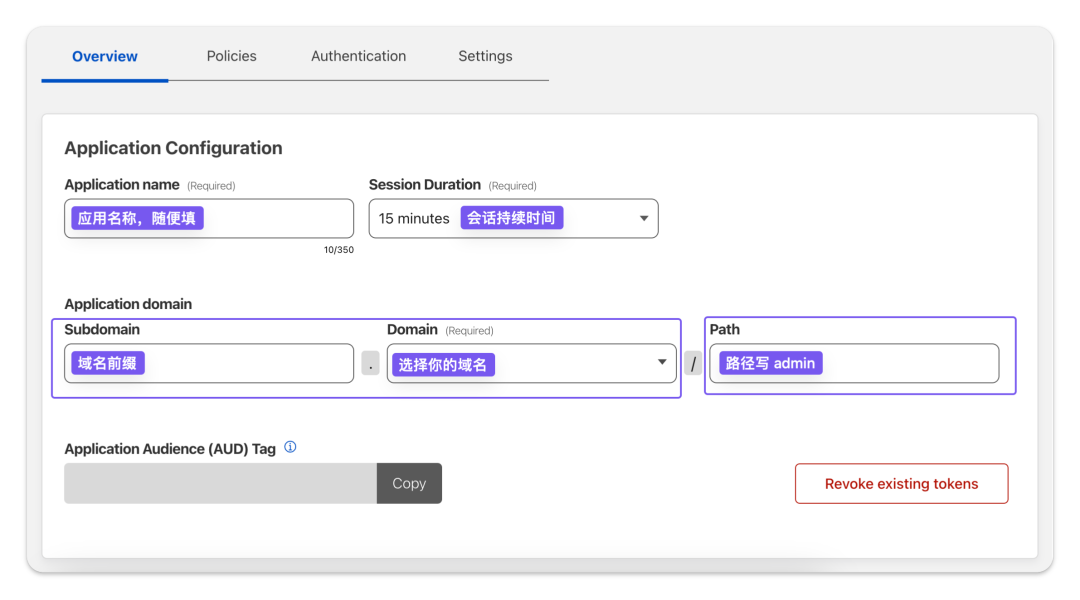Click the AUD Tag info icon
Screen dimensions: 1080x600
290,447
